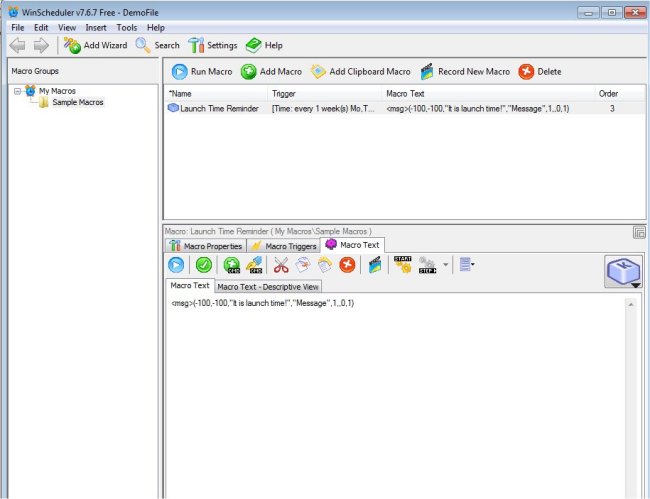
Task: Open the Tools menu
Action: [x=126, y=27]
